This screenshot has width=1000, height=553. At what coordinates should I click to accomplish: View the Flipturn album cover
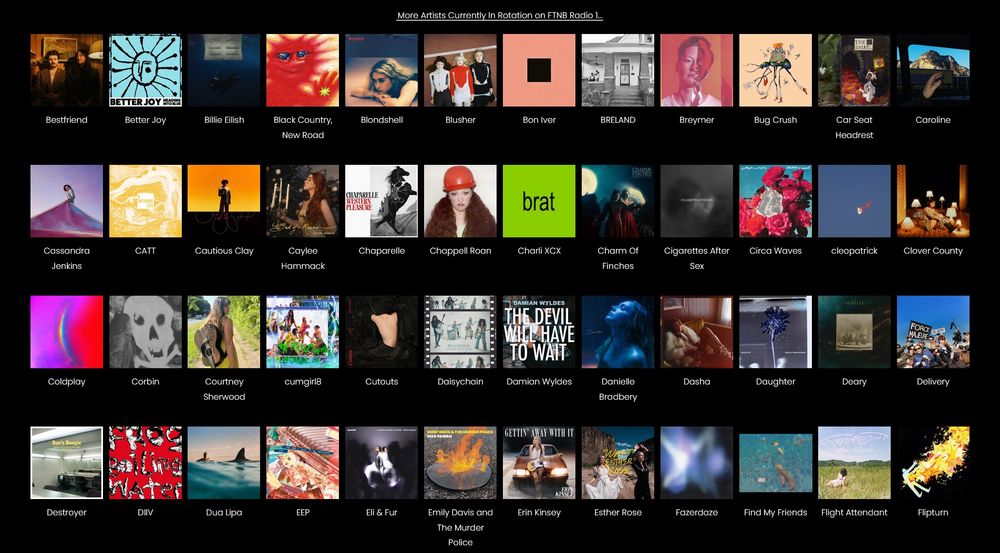[933, 462]
